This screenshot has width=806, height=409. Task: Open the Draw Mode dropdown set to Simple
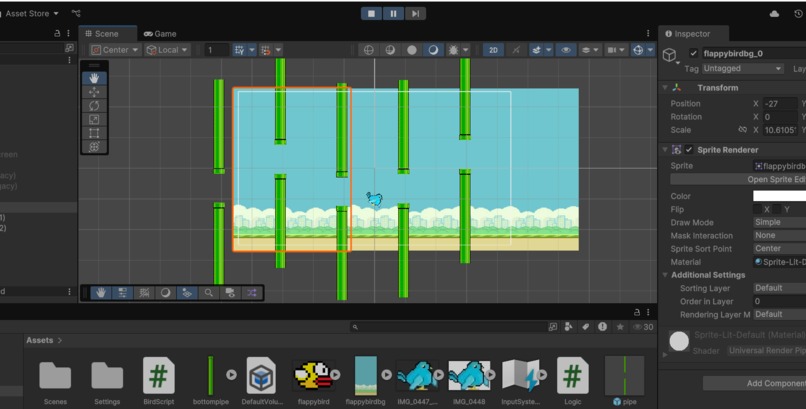coord(779,222)
